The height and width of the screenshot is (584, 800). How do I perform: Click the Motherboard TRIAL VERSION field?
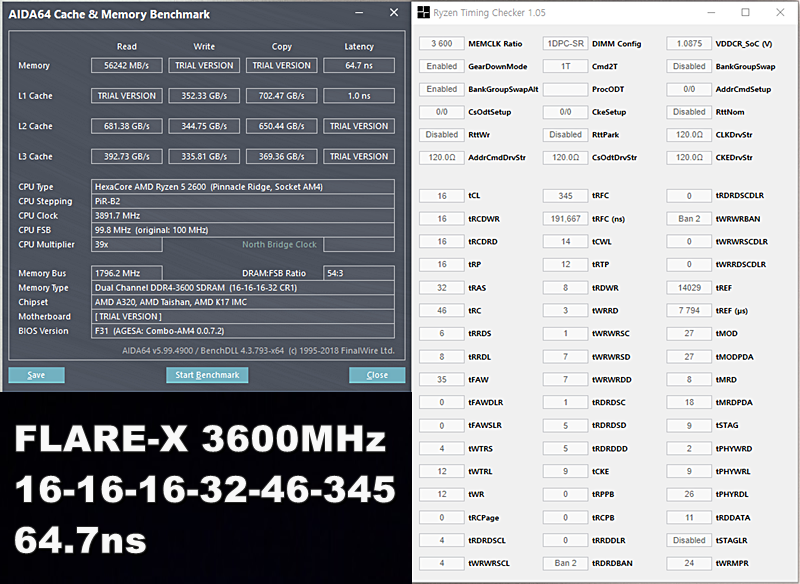coord(243,316)
